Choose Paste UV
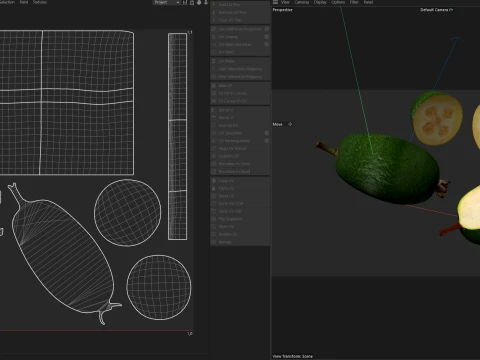The width and height of the screenshot is (480, 360). click(x=240, y=188)
